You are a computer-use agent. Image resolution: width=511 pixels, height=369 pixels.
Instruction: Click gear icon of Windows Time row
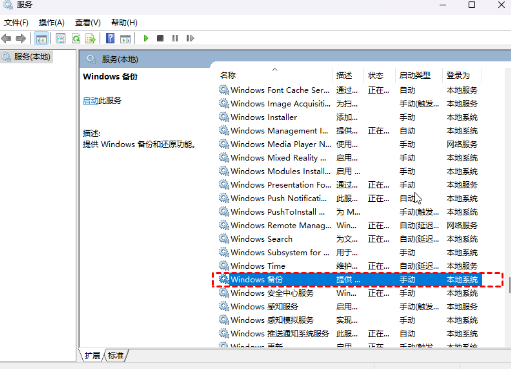224,266
